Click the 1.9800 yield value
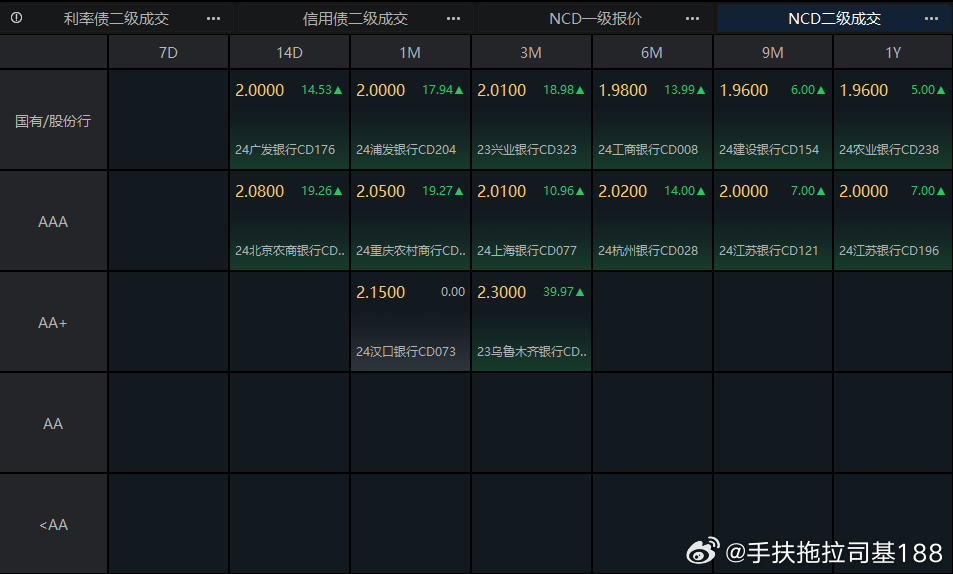 pos(622,91)
